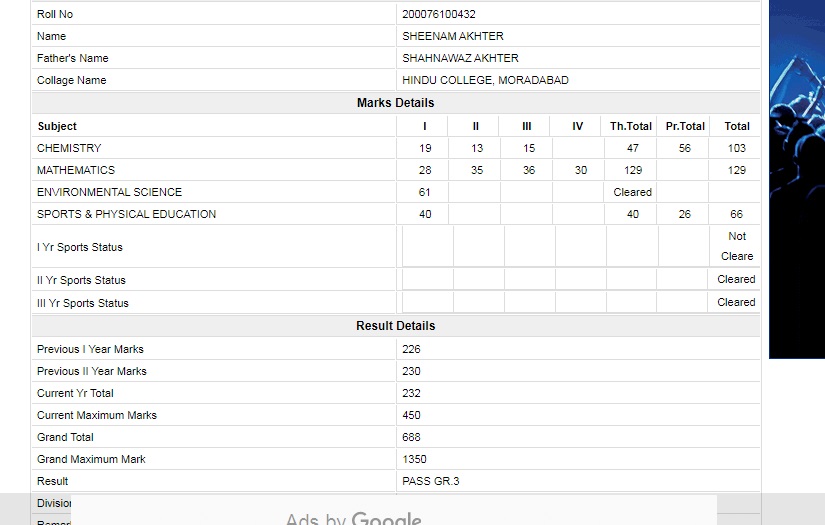The height and width of the screenshot is (525, 825).
Task: Click the Not Cleare status cell
Action: tap(737, 246)
